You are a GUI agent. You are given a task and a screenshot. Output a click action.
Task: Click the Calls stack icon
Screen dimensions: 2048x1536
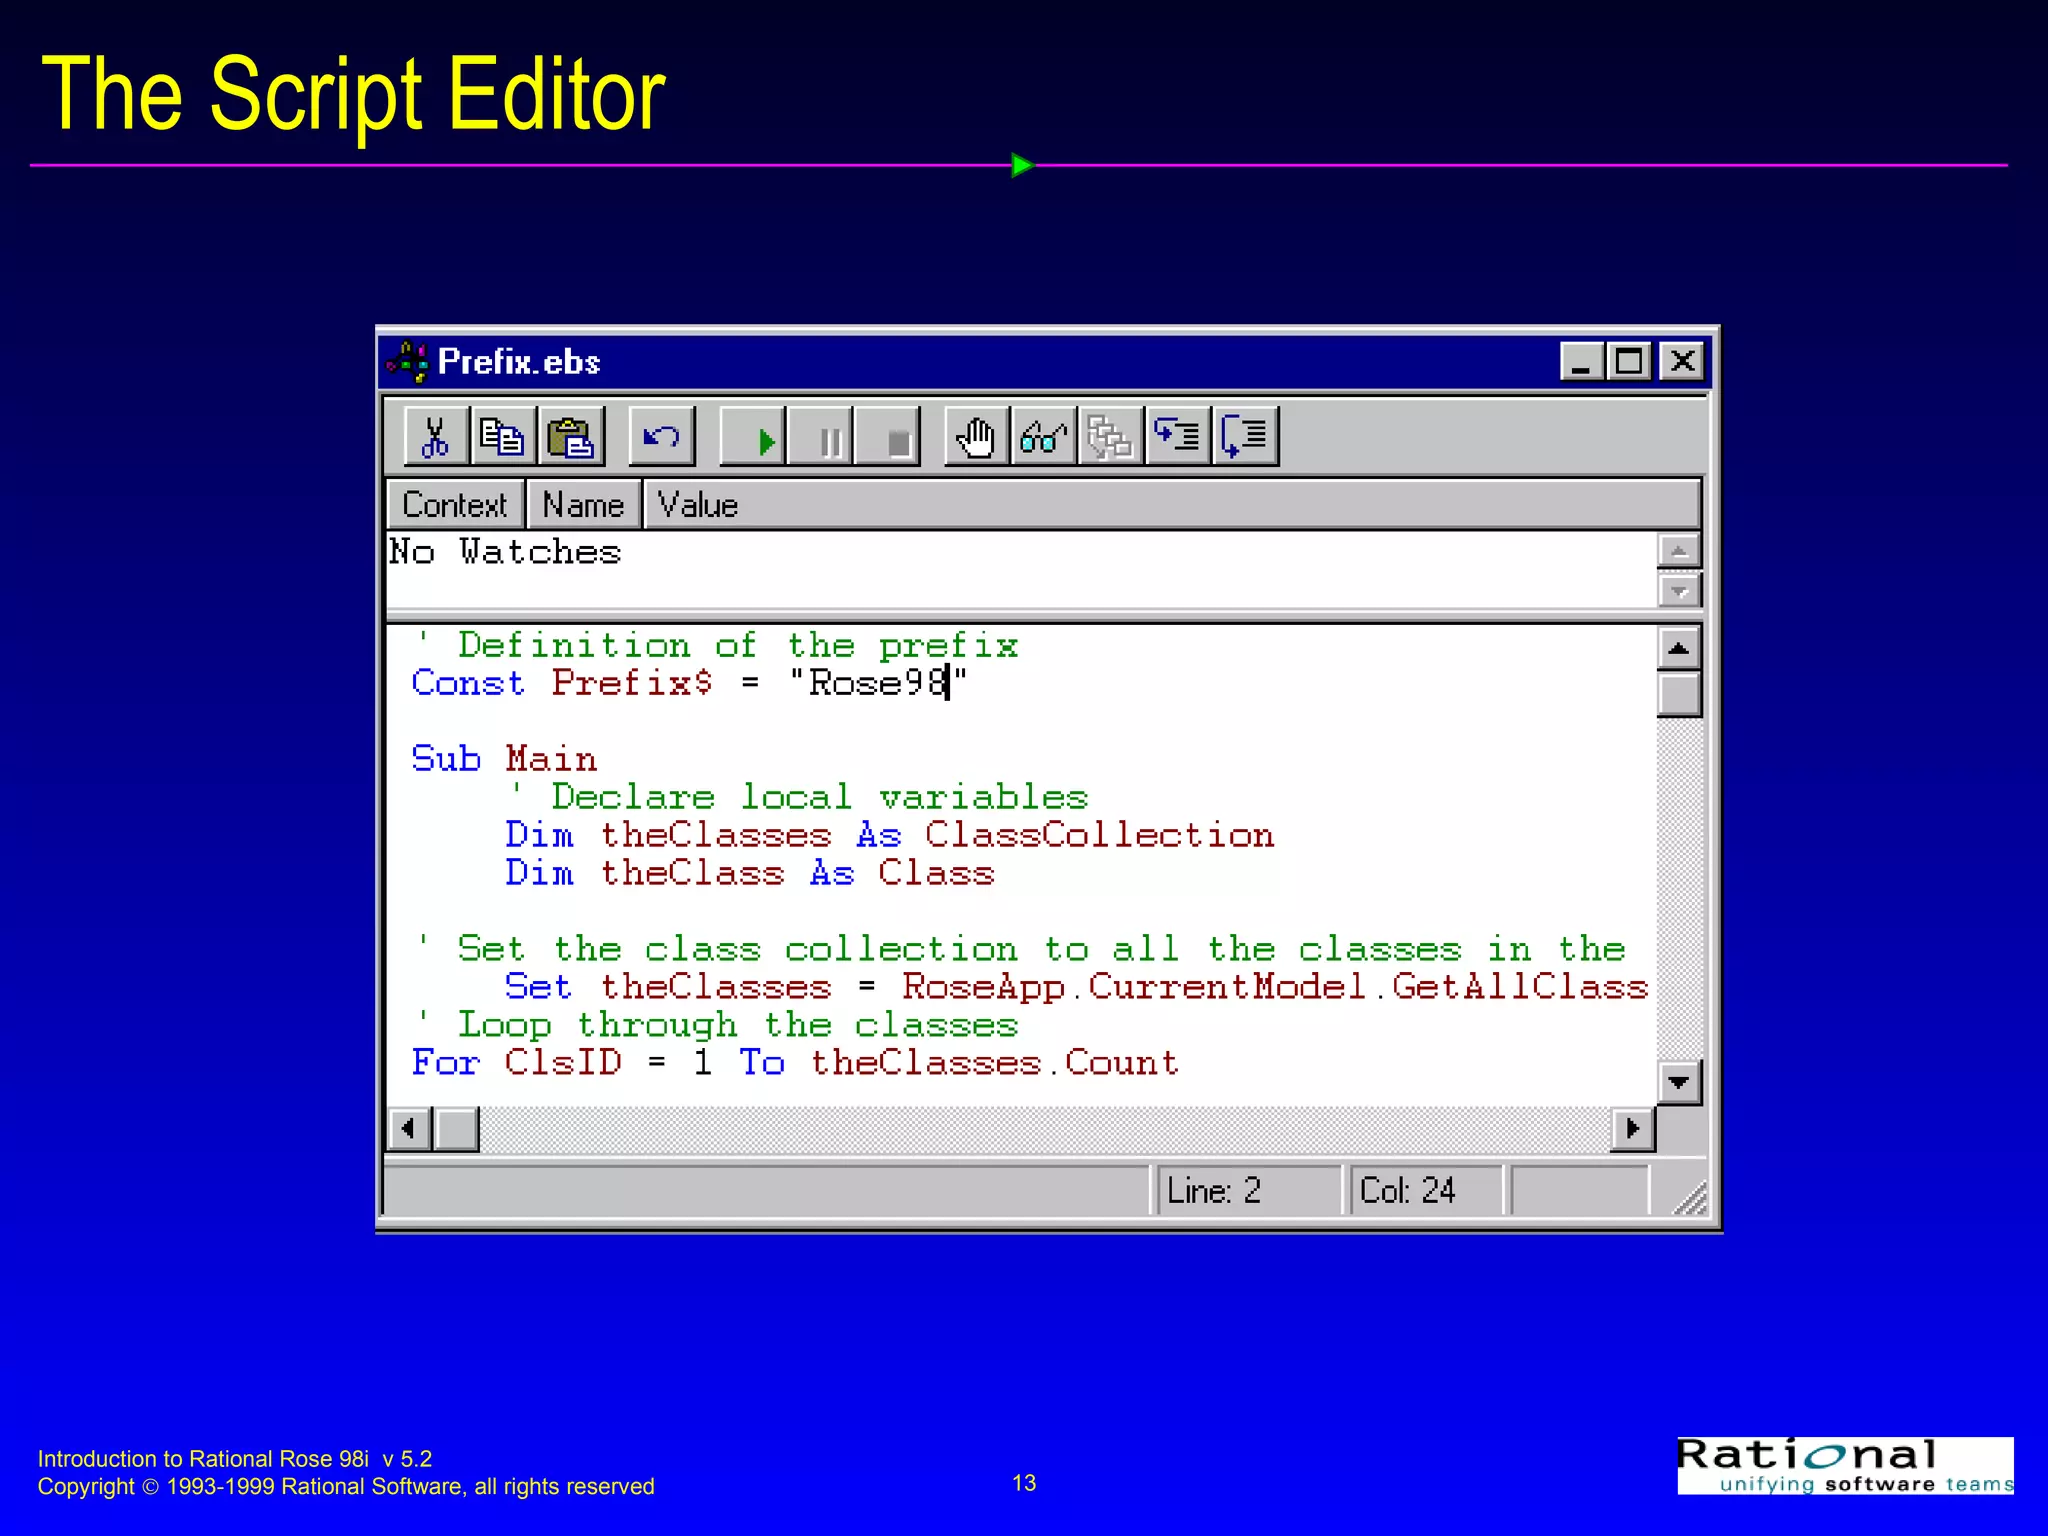1111,437
